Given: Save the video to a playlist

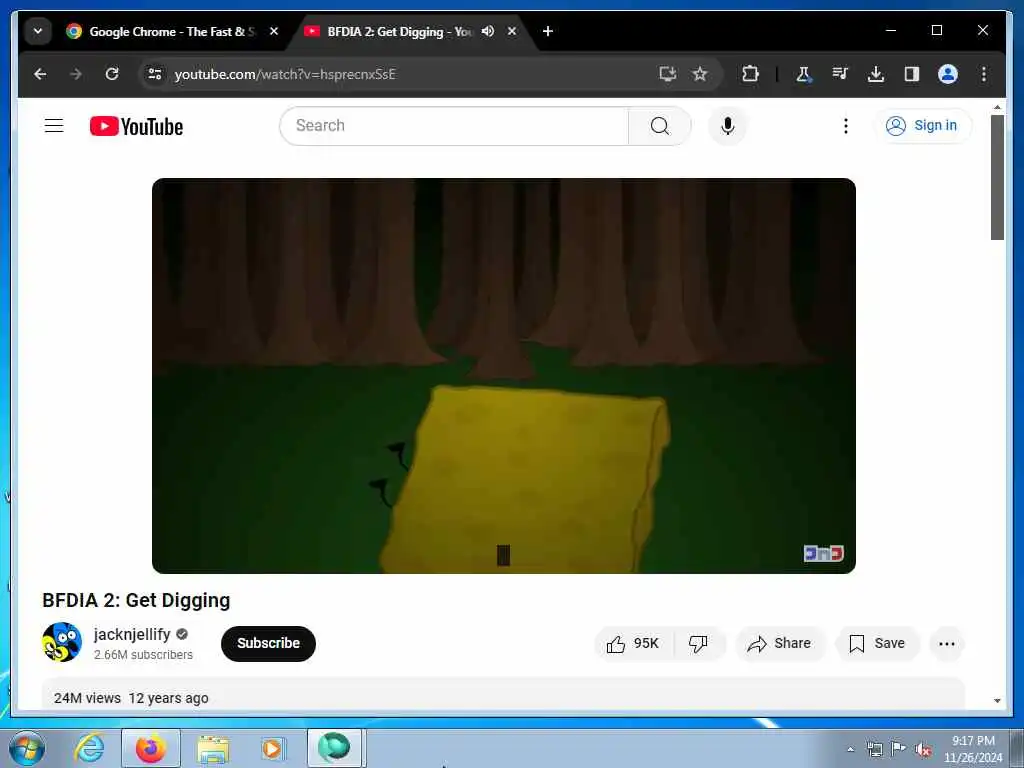Looking at the screenshot, I should point(877,644).
